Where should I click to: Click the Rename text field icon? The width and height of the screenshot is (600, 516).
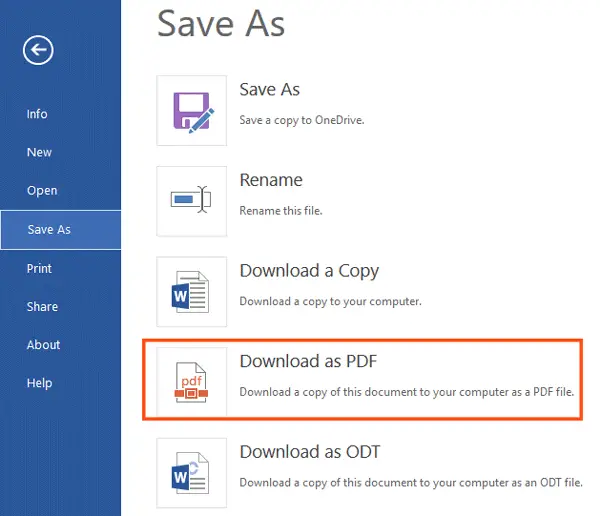click(x=192, y=200)
